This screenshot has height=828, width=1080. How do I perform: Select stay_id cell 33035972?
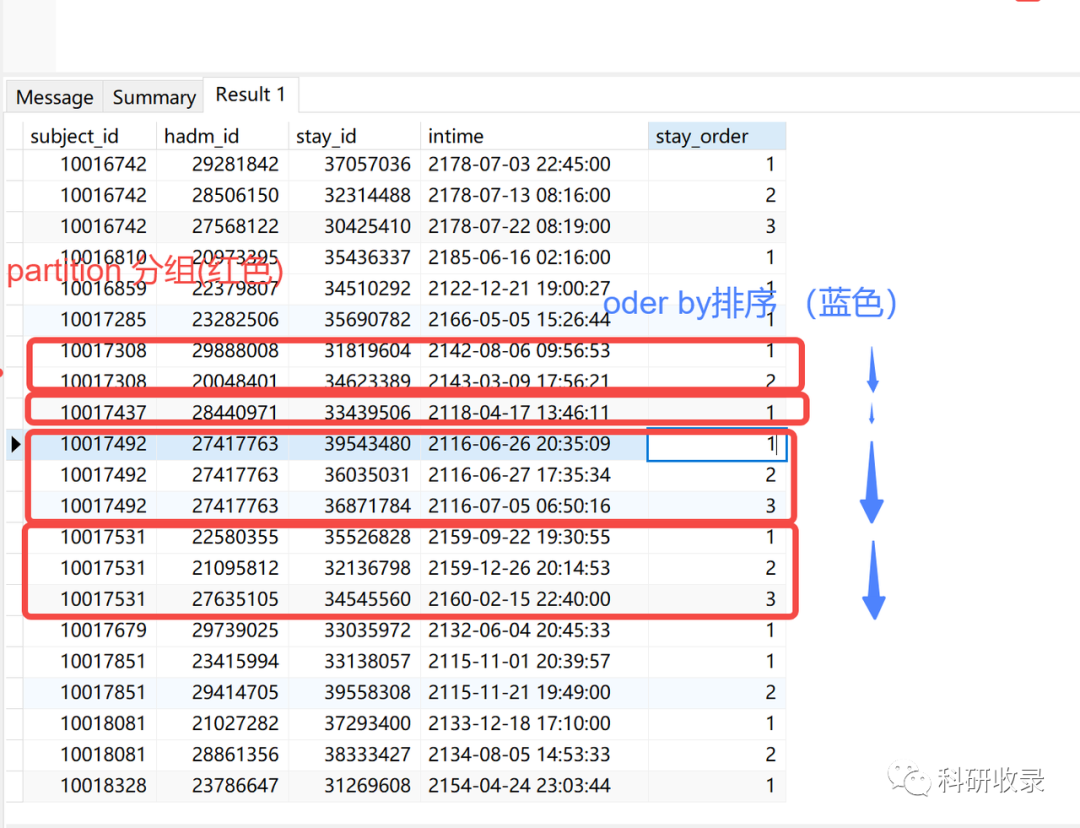pos(354,630)
